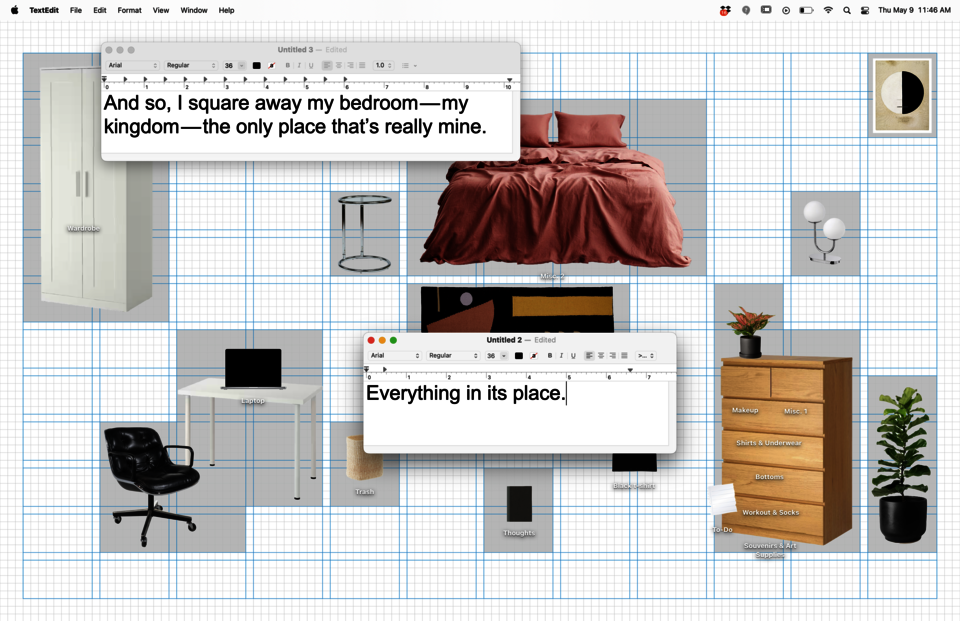Open the Help menu
This screenshot has height=621, width=960.
227,10
